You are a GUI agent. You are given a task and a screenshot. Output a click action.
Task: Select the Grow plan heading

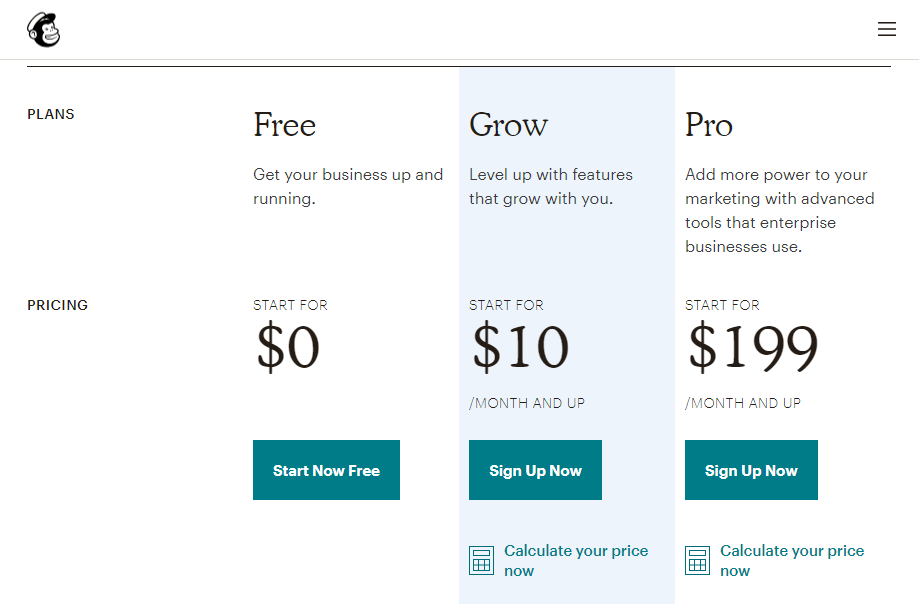pyautogui.click(x=509, y=125)
